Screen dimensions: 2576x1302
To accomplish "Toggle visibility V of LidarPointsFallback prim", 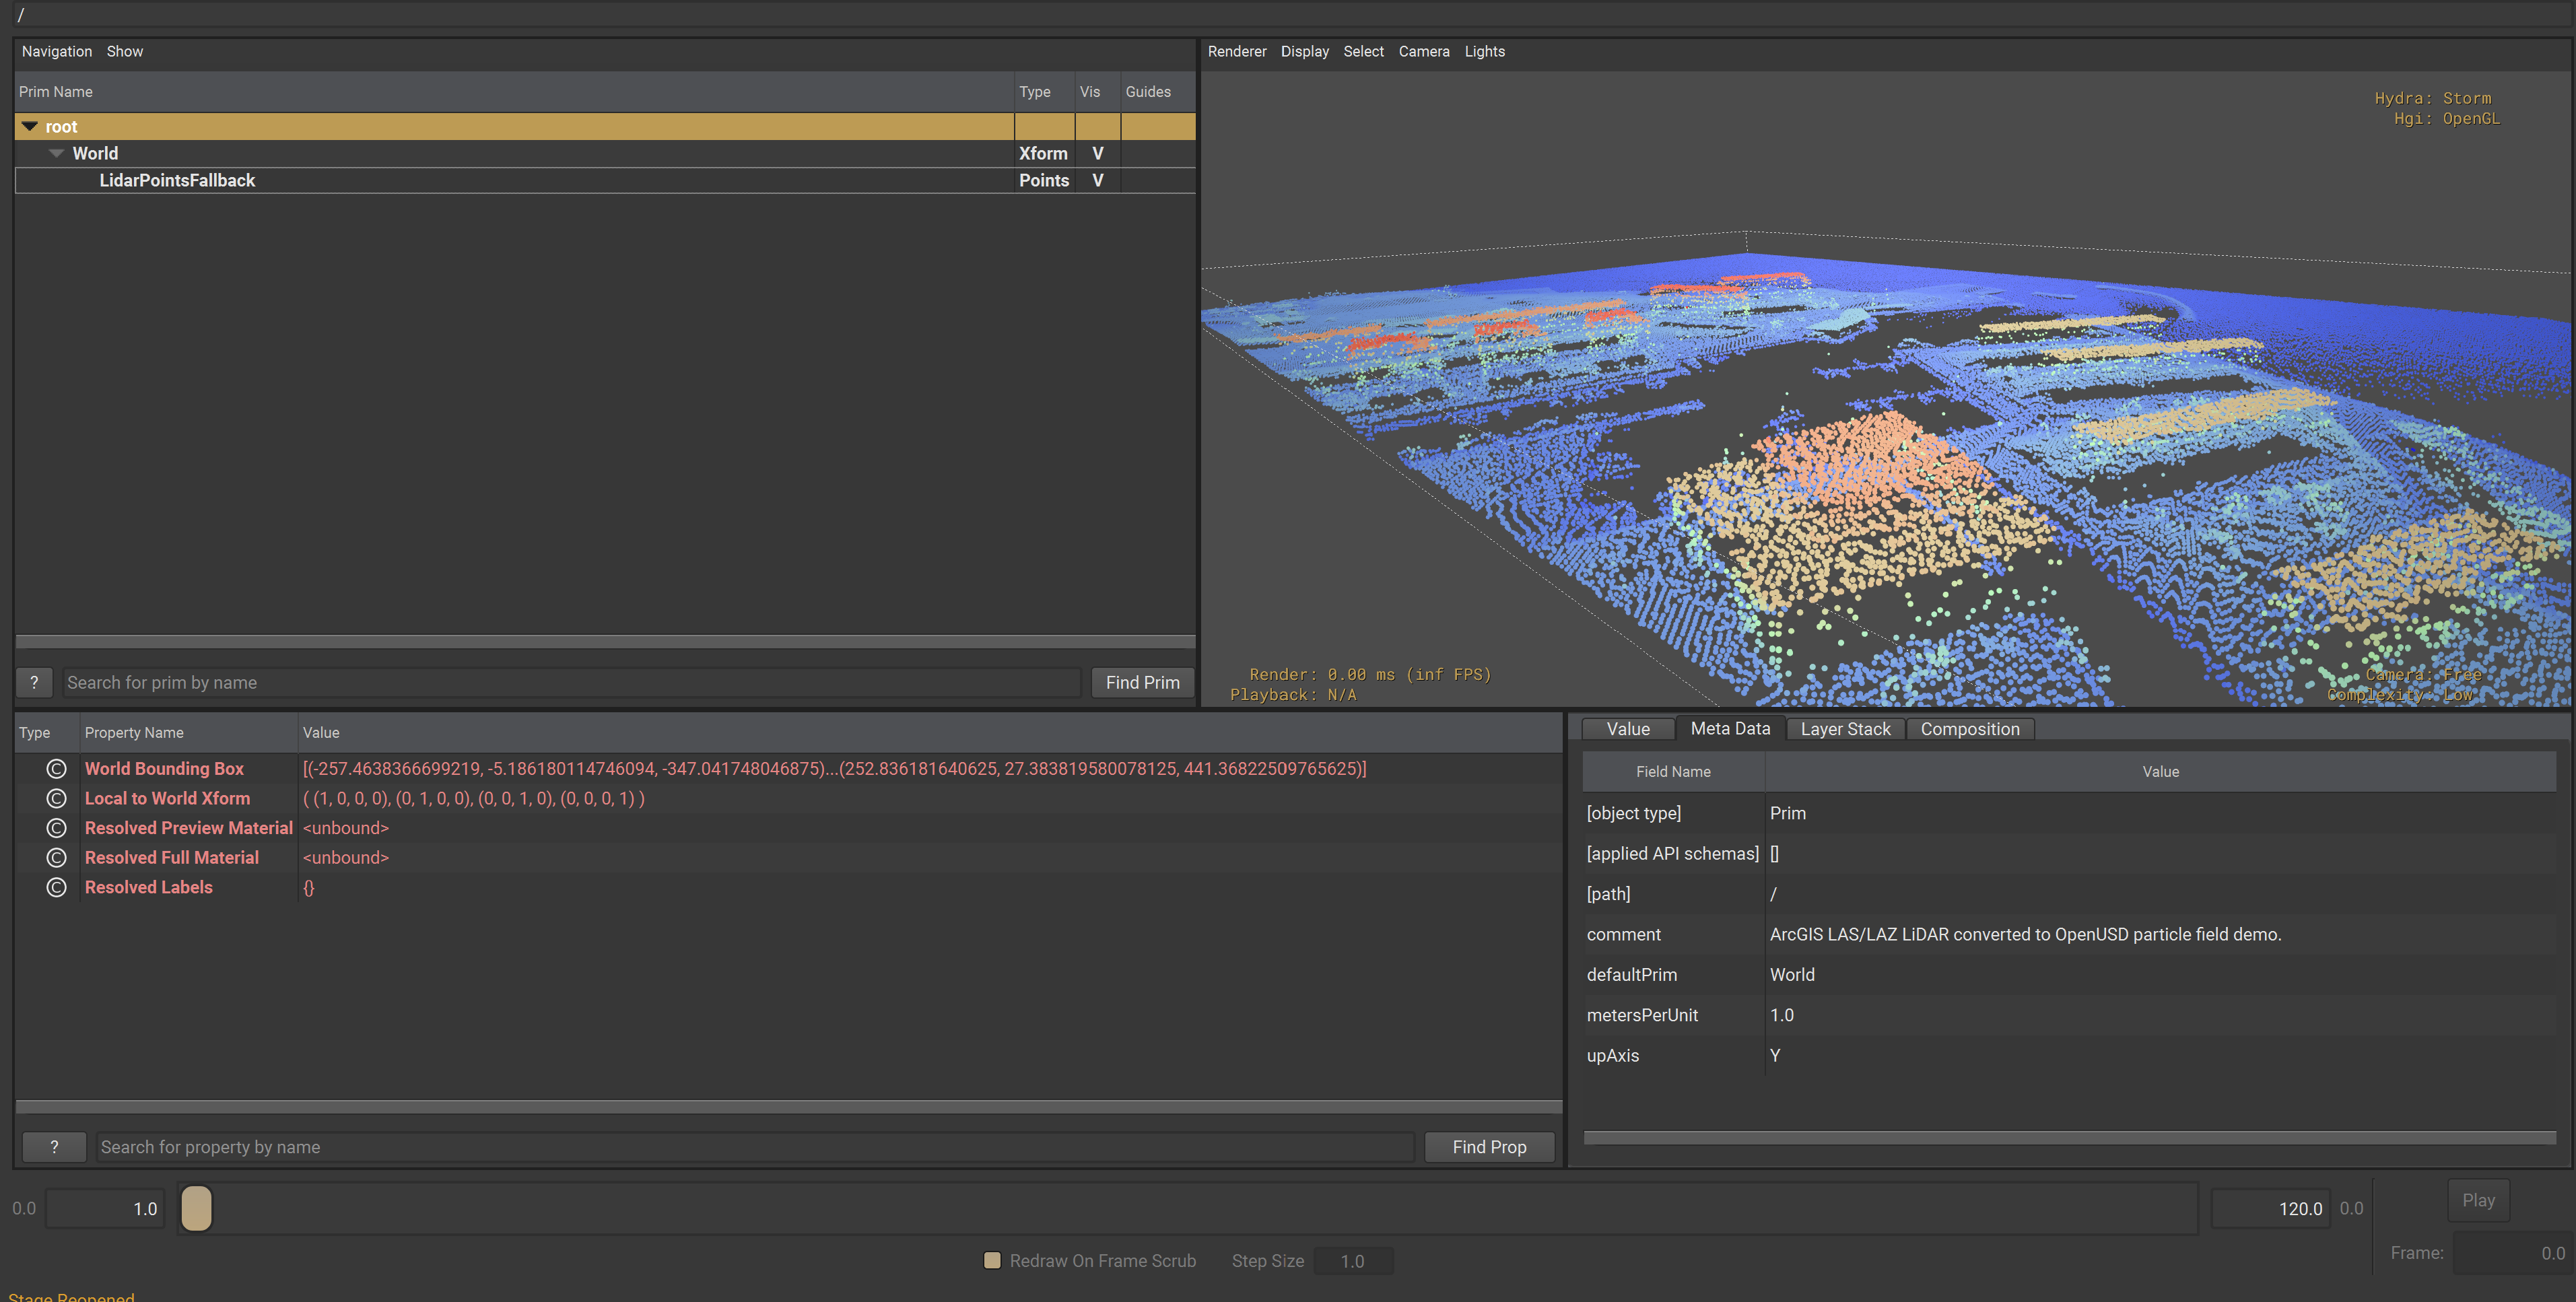I will point(1097,180).
